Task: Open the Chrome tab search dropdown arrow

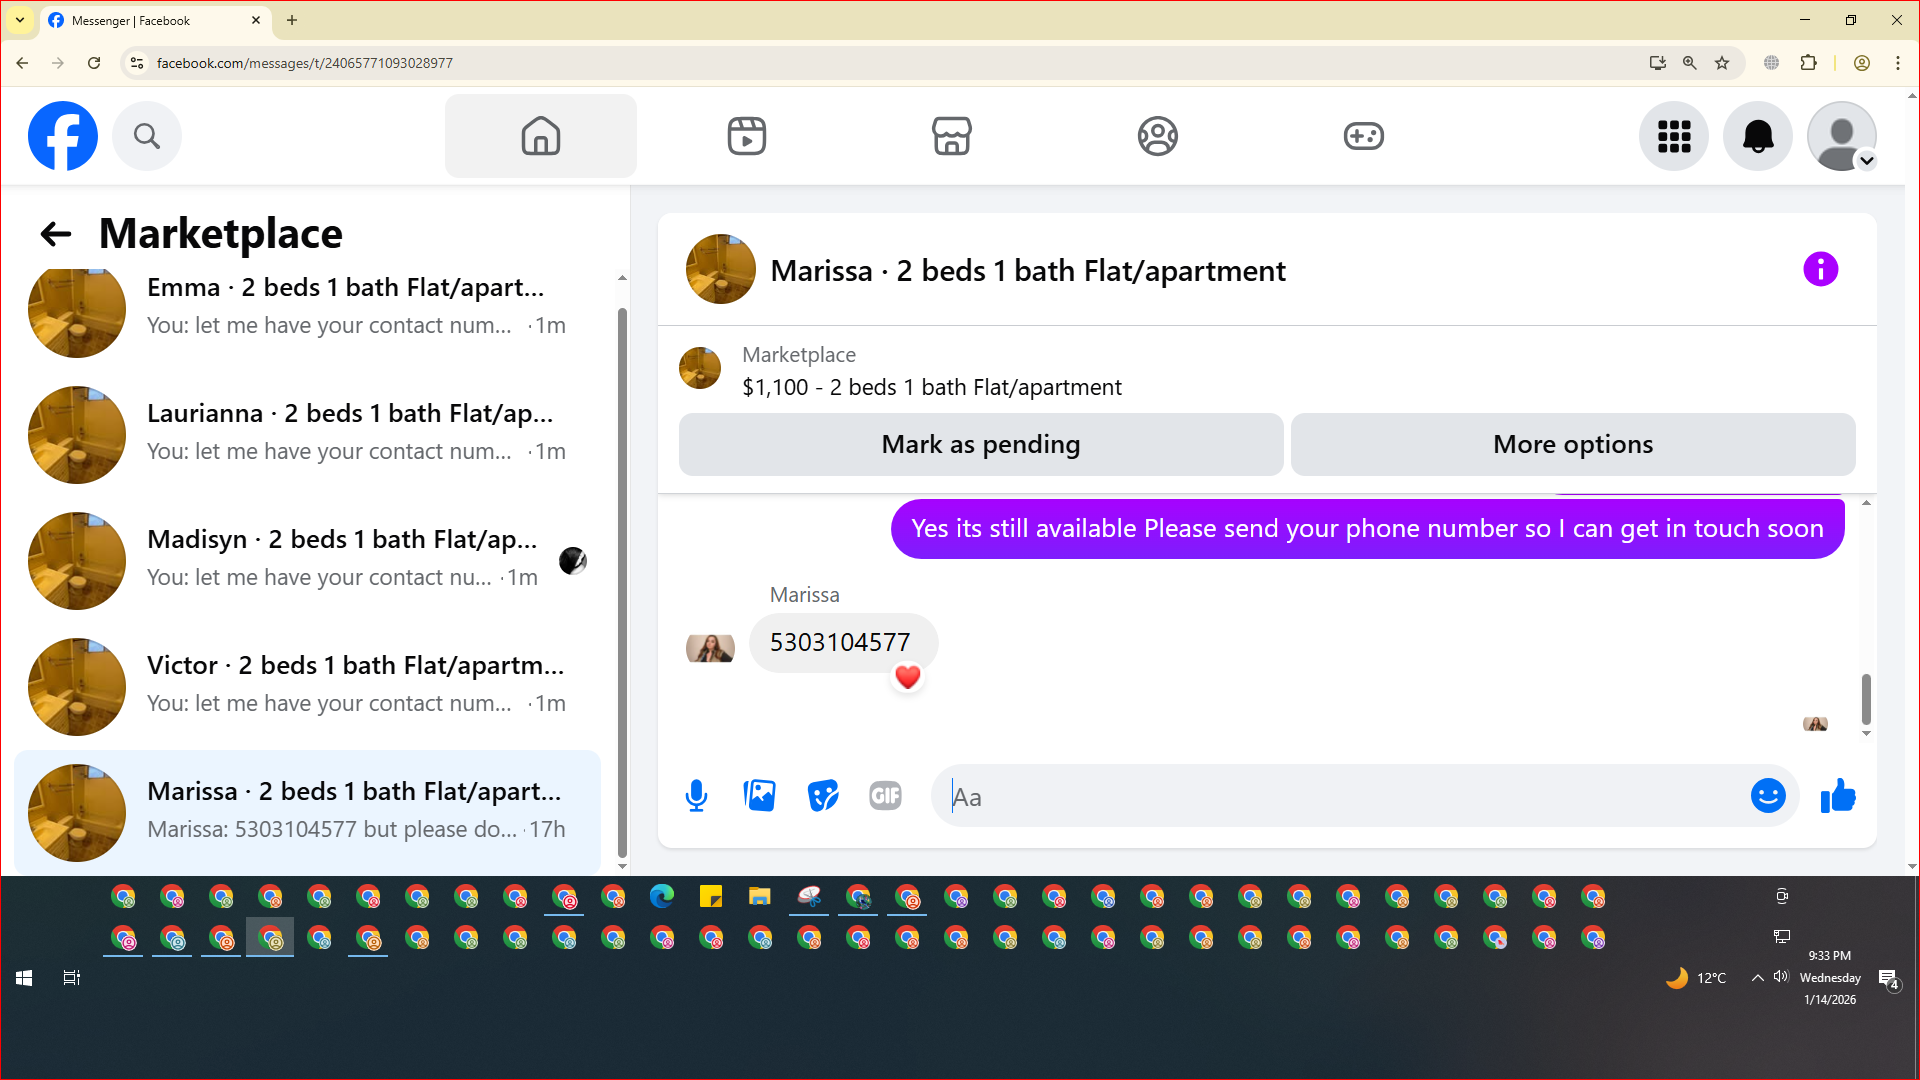Action: pos(19,20)
